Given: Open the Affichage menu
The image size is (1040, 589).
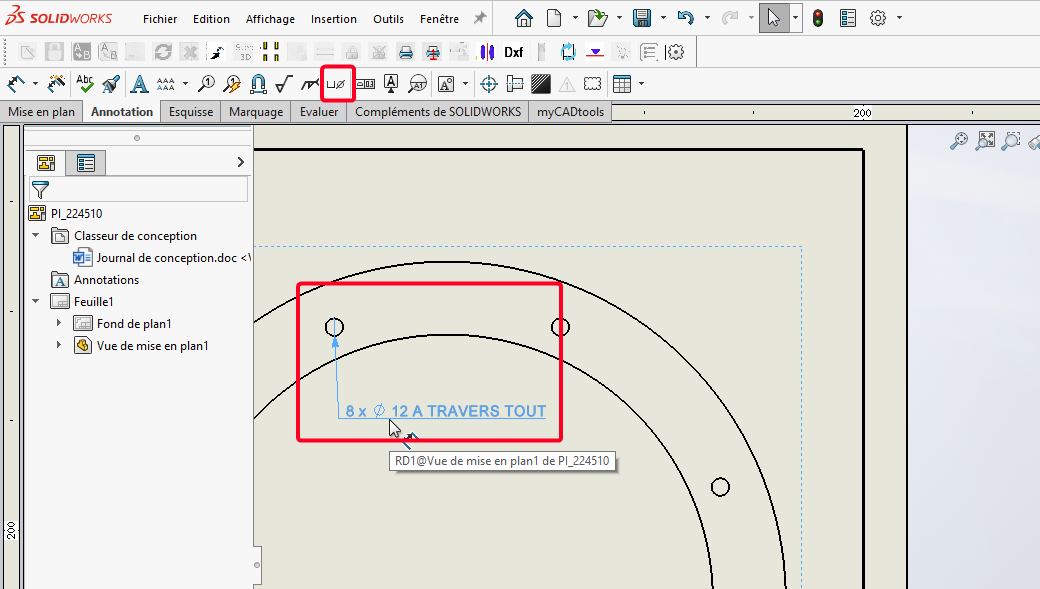Looking at the screenshot, I should pyautogui.click(x=270, y=19).
